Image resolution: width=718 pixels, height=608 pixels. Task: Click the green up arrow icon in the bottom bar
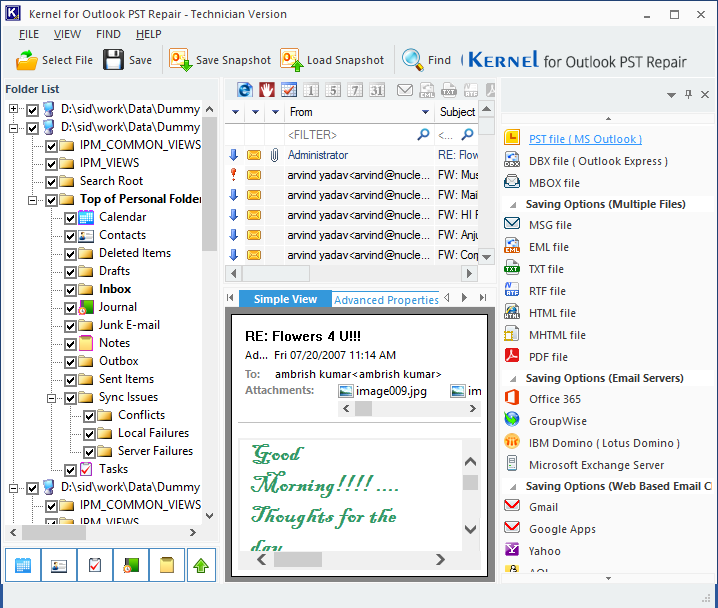coord(201,565)
